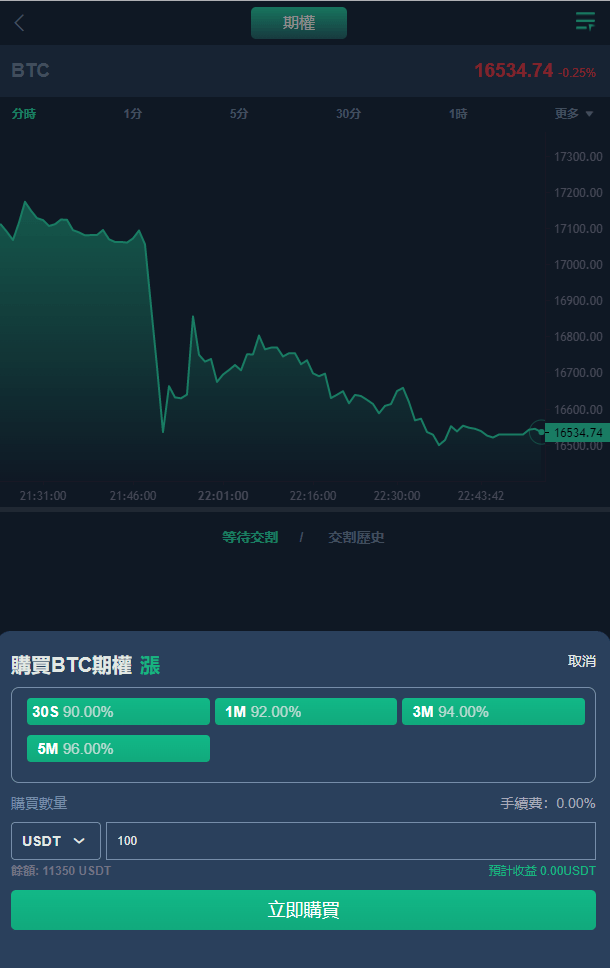This screenshot has width=610, height=968.
Task: Click the 21:31:00 time axis label
Action: (43, 496)
